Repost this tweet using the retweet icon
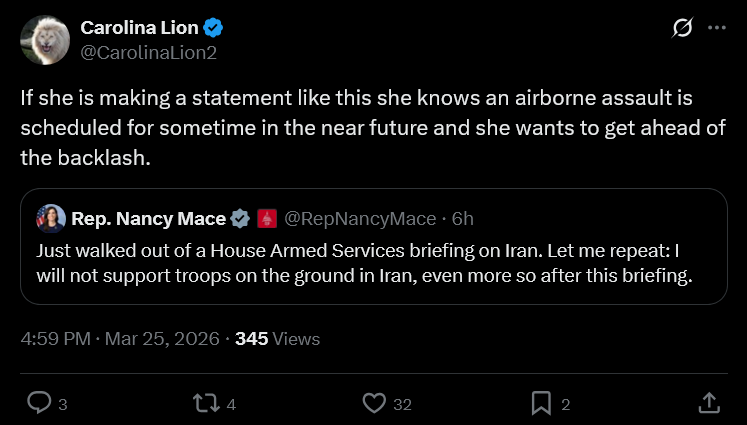The image size is (747, 425). pos(205,403)
